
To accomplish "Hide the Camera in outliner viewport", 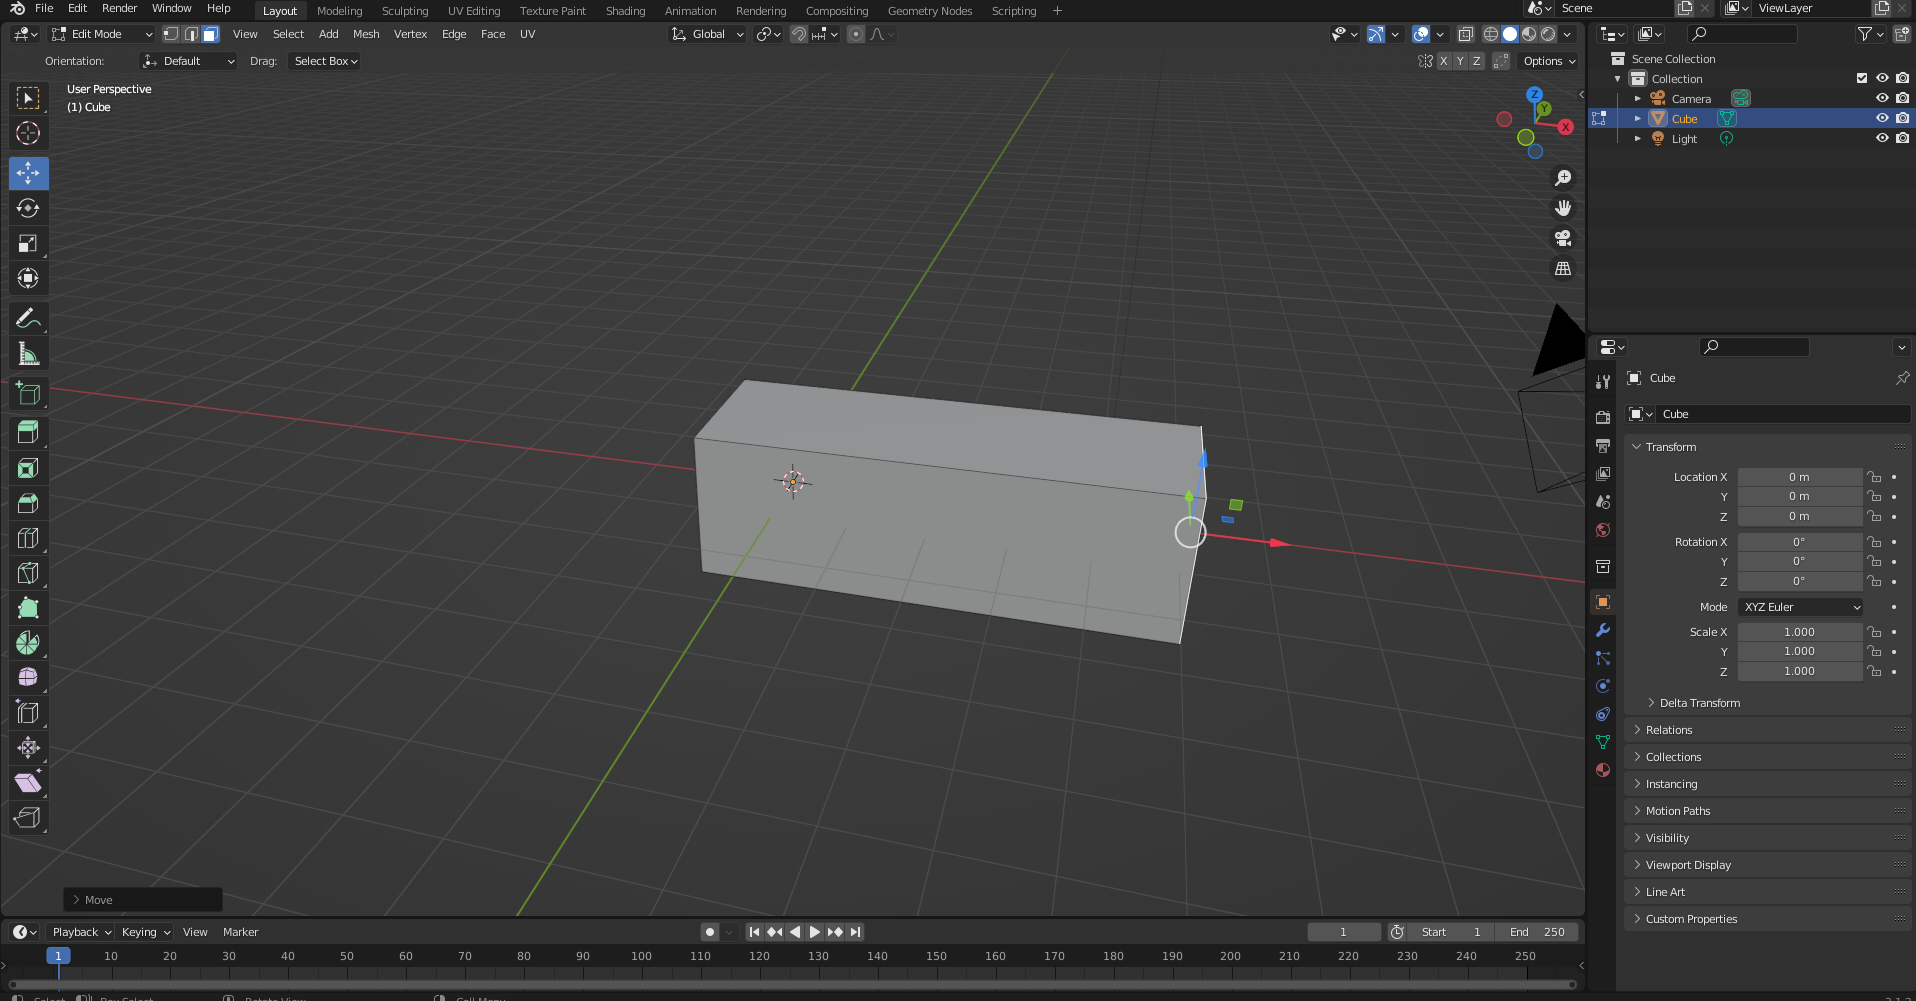I will (1882, 98).
